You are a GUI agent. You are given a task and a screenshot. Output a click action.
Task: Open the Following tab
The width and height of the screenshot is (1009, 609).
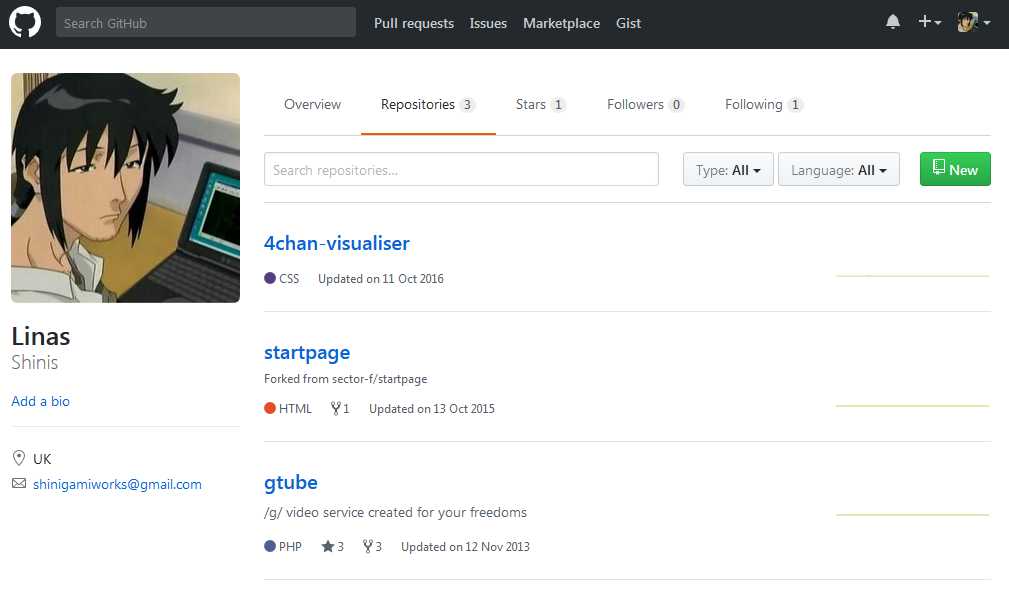click(764, 104)
